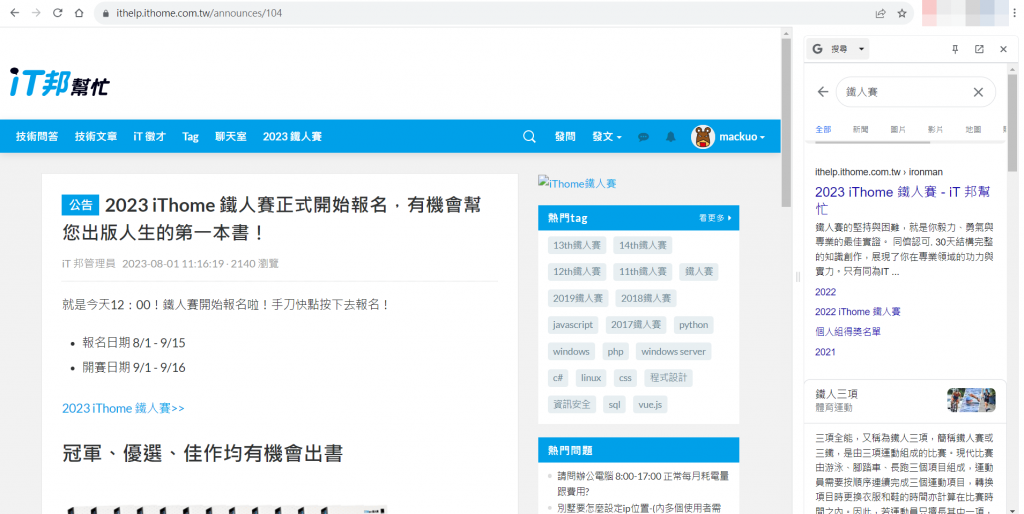Open notifications bell icon

(x=671, y=137)
